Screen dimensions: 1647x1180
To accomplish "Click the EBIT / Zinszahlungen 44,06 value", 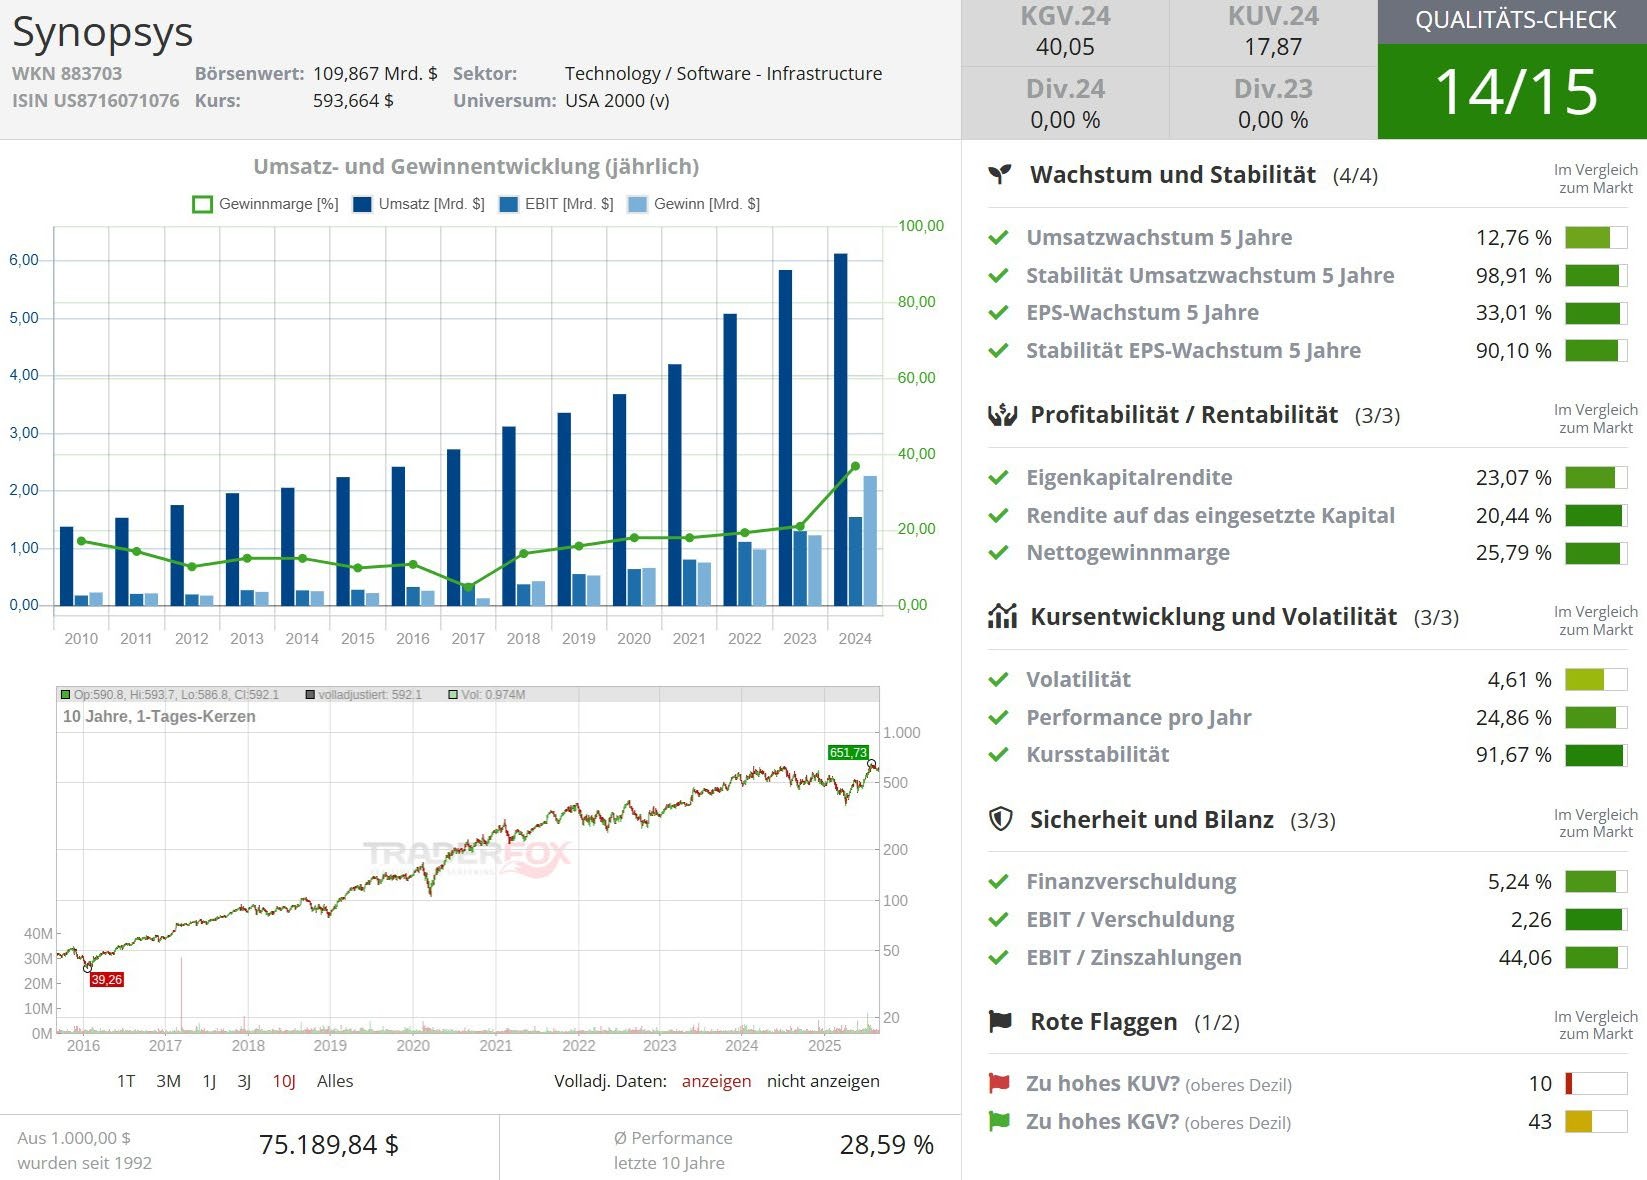I will [1525, 957].
